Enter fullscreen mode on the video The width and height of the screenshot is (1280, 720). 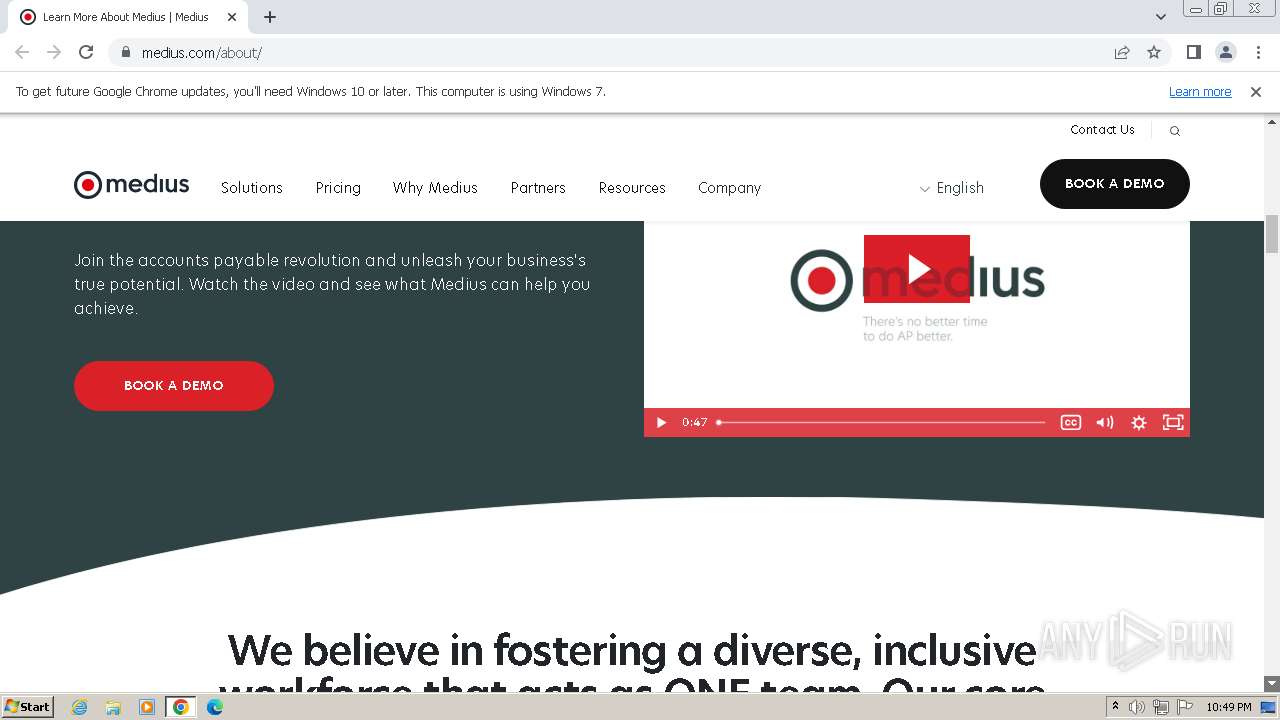(x=1173, y=423)
